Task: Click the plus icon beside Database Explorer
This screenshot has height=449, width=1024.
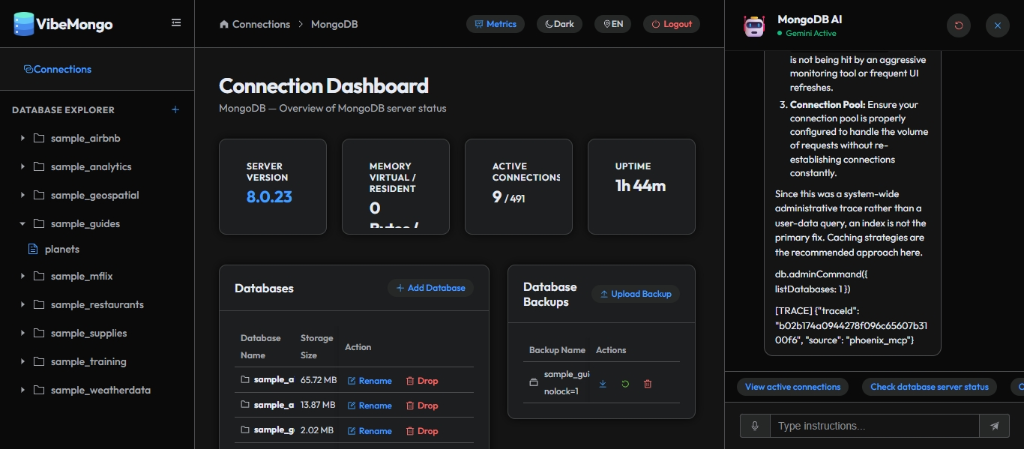Action: [175, 110]
